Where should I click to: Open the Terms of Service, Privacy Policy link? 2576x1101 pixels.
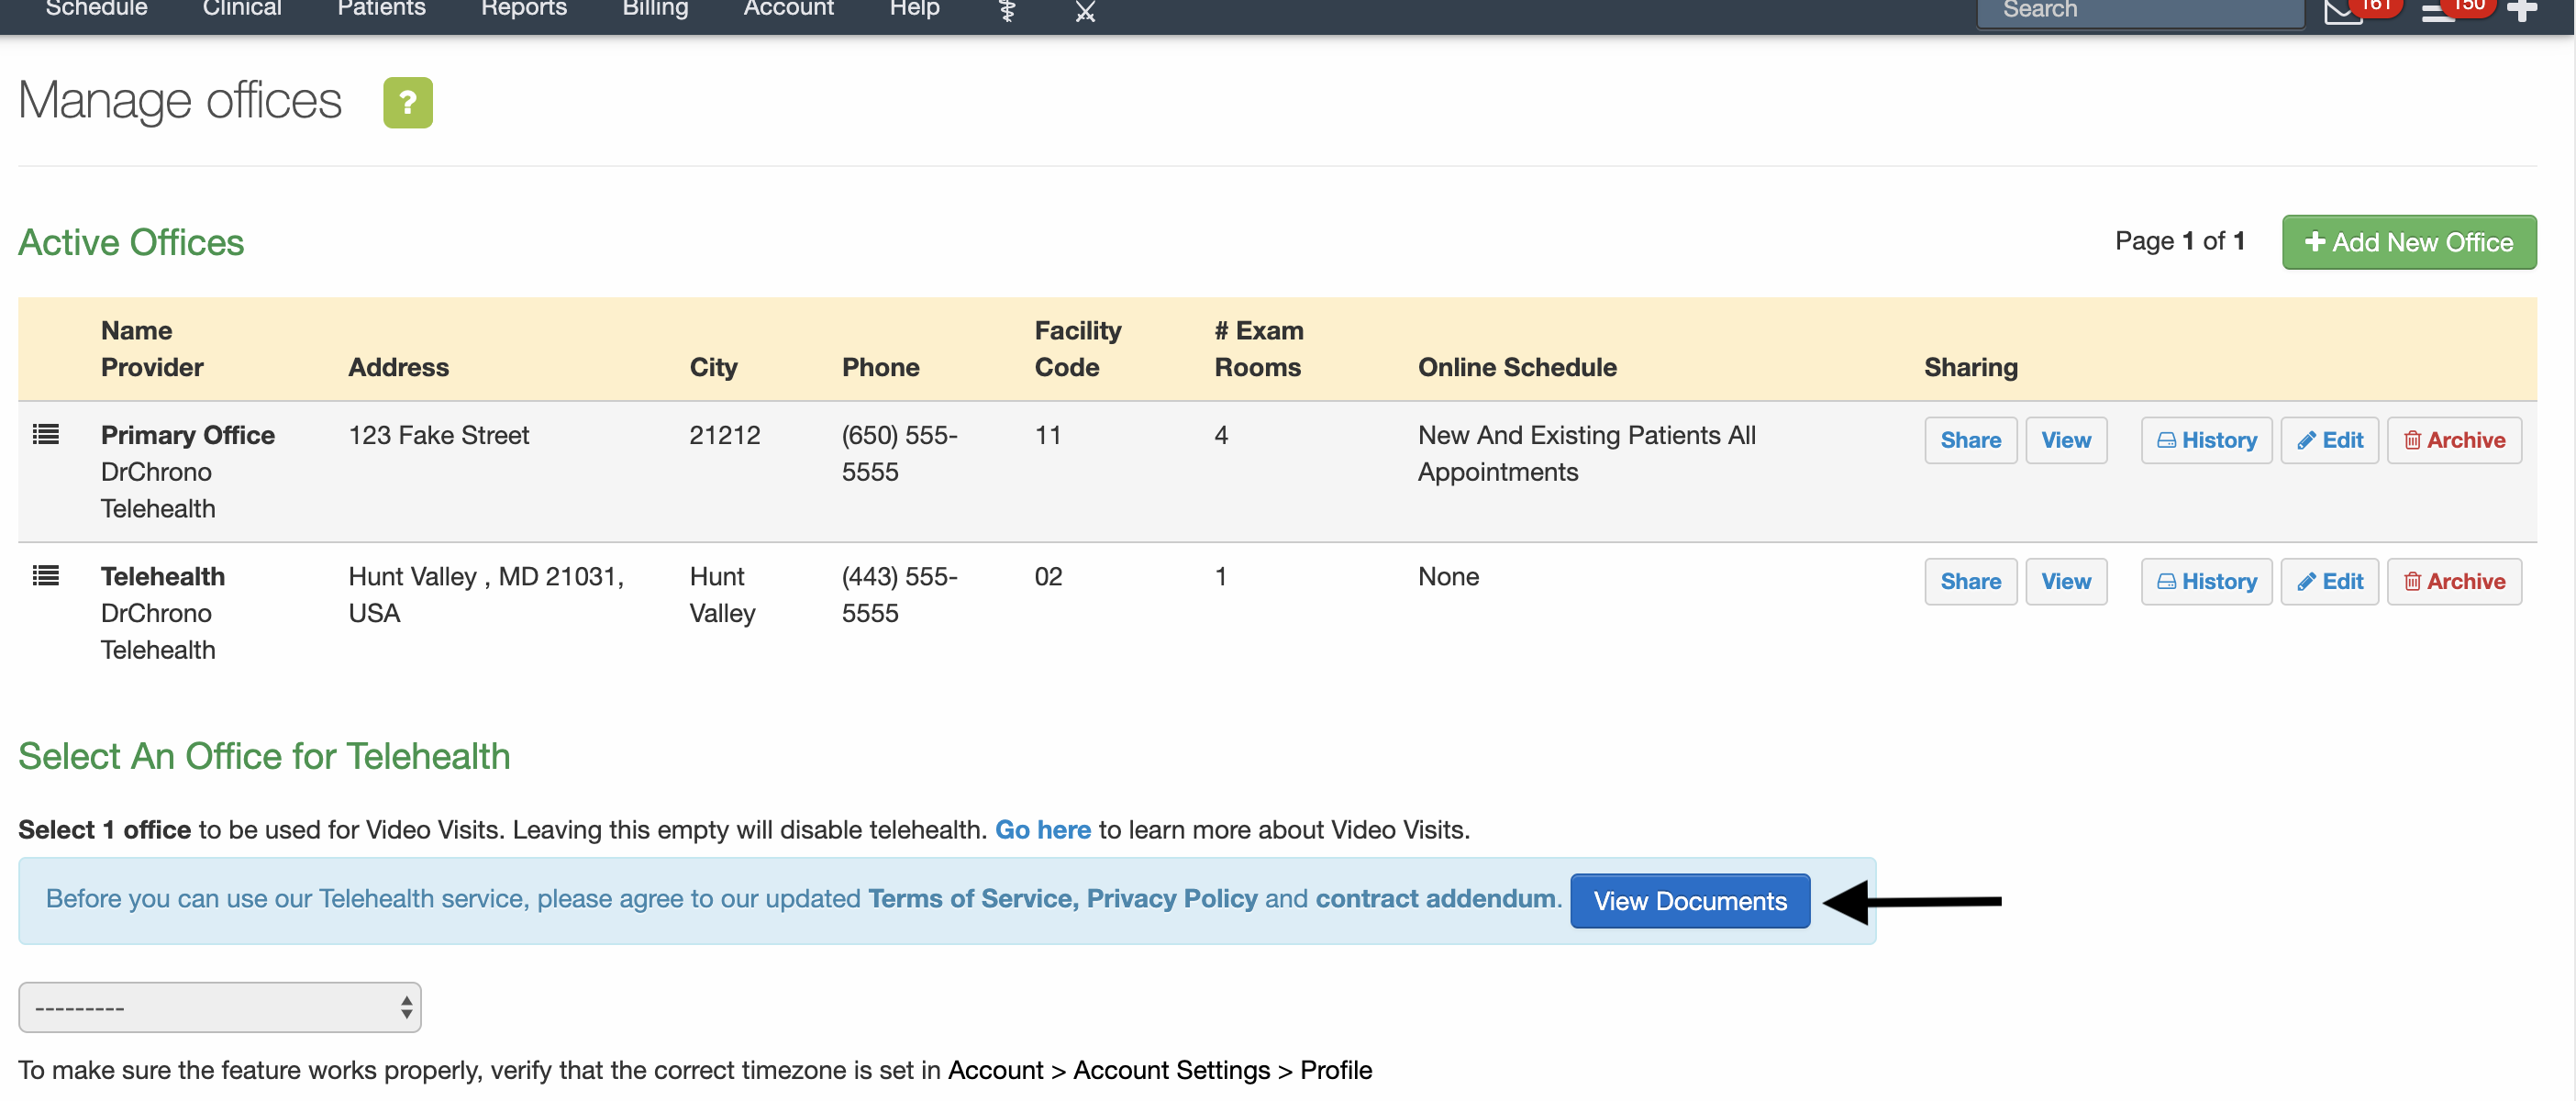coord(1062,899)
